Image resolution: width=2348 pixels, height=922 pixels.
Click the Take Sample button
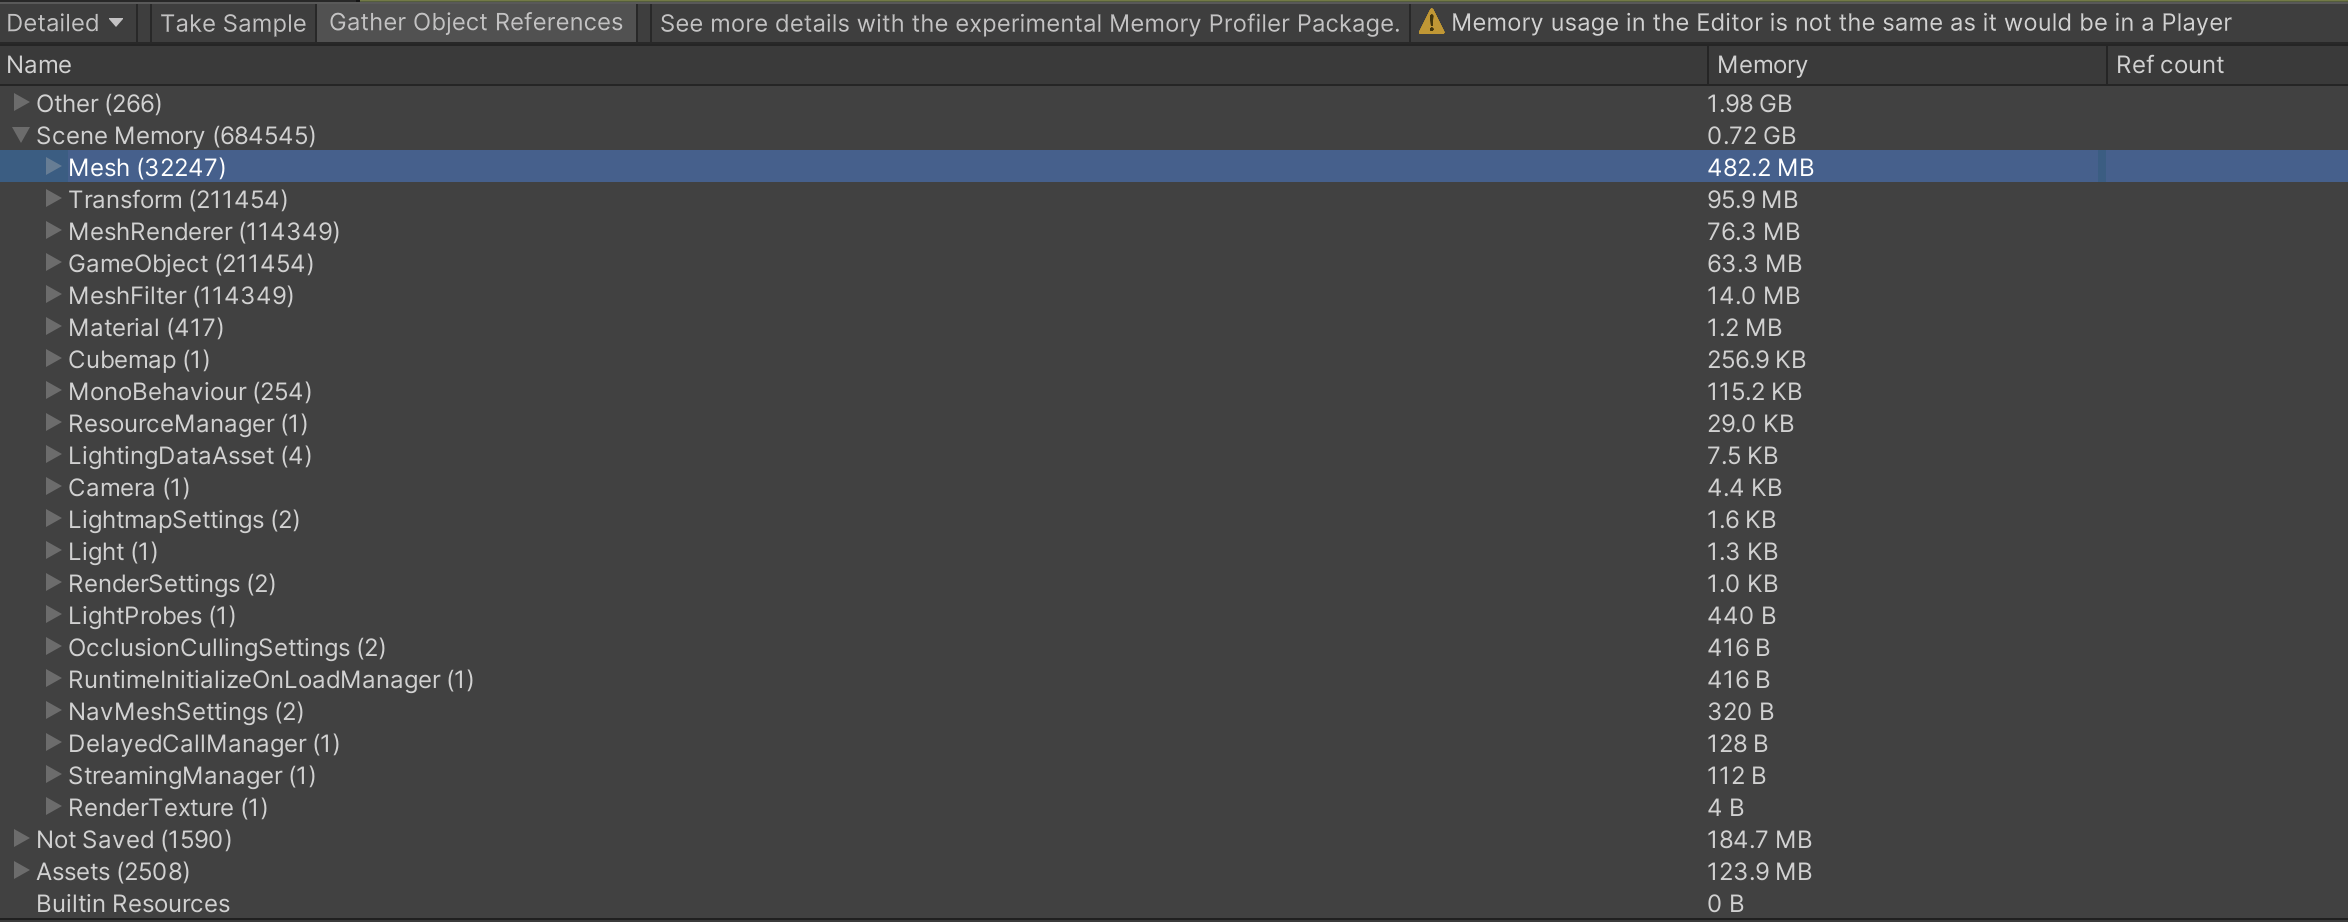point(231,22)
